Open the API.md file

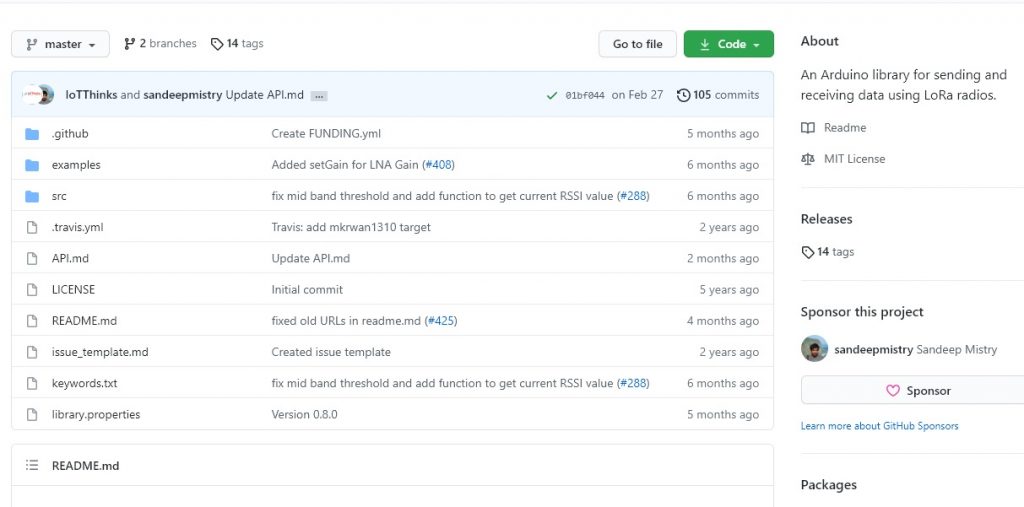pyautogui.click(x=70, y=258)
